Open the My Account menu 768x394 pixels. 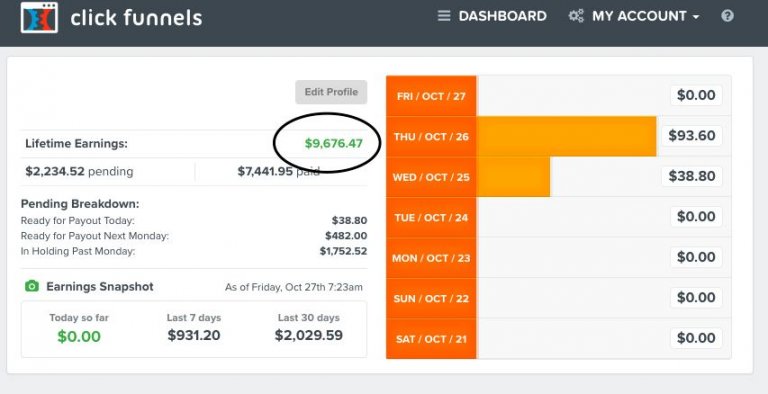639,16
